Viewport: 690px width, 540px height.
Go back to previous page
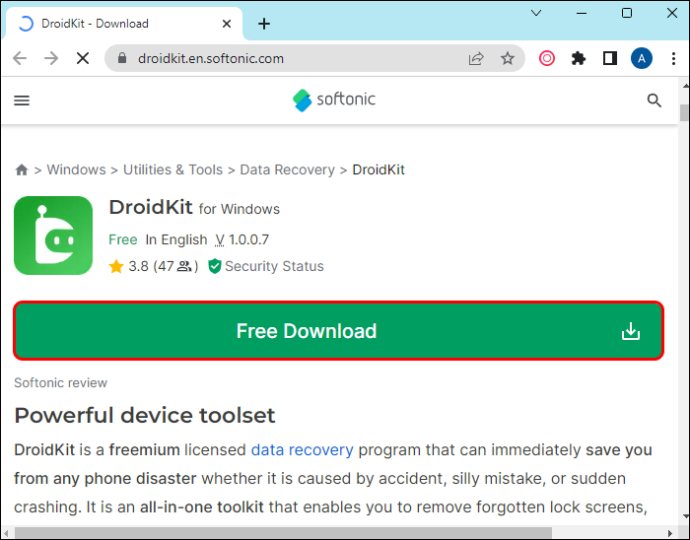20,58
